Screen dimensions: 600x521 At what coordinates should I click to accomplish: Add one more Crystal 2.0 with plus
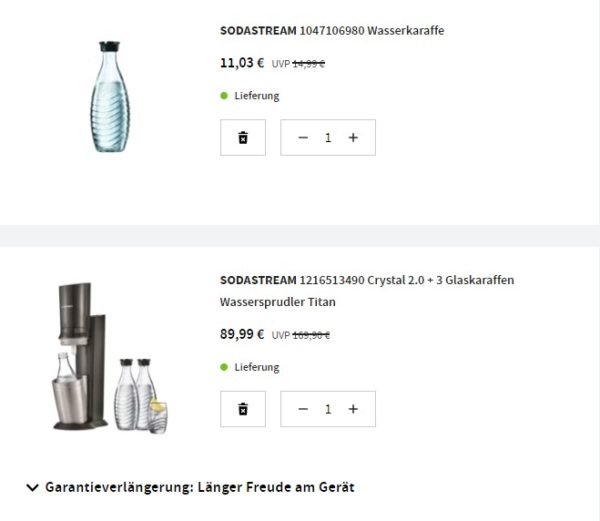tap(353, 409)
